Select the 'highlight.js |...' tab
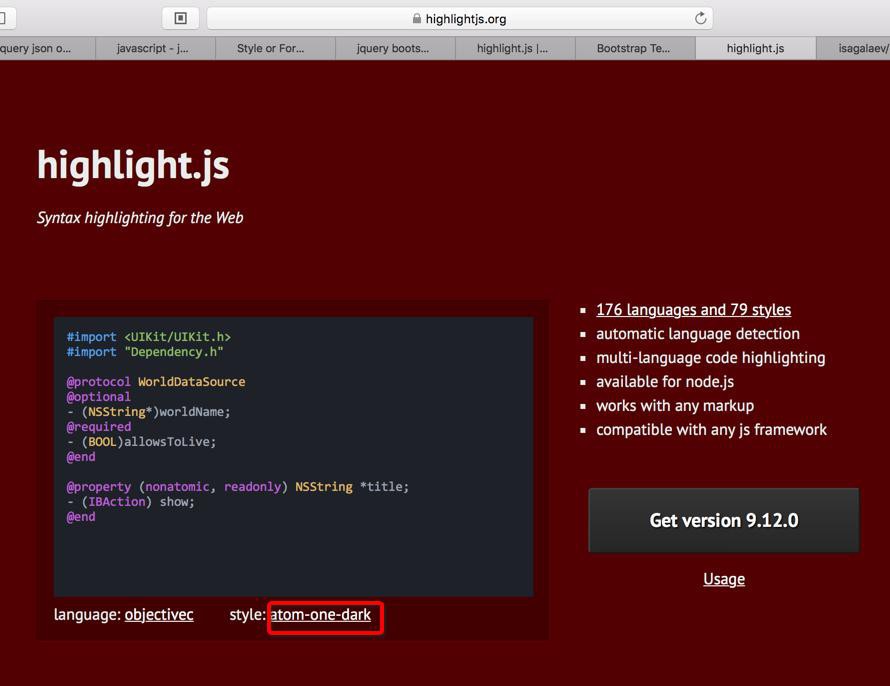Viewport: 890px width, 686px height. coord(515,48)
